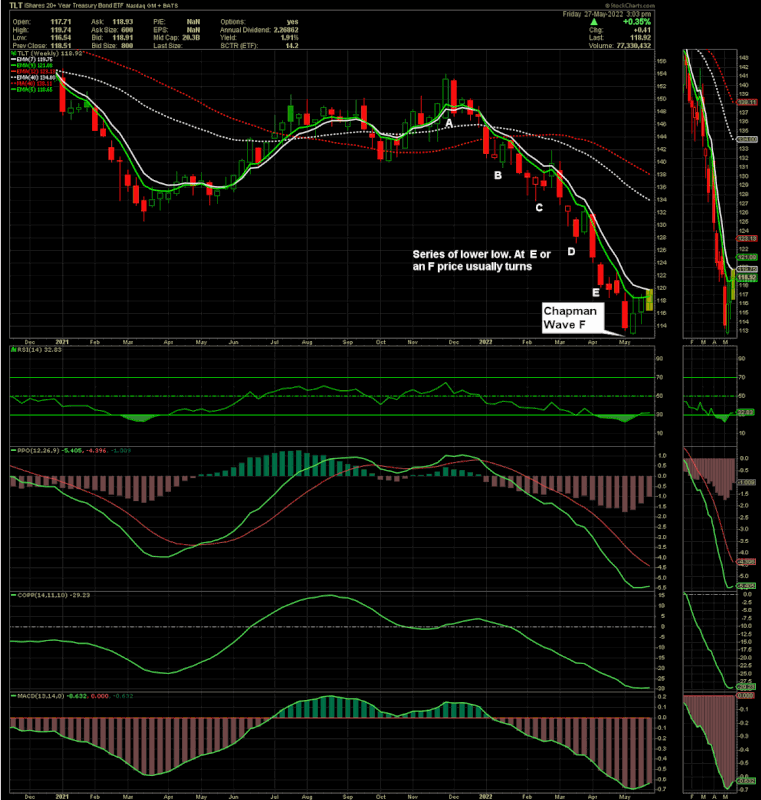
Task: Click the BCTR (ETF) value 14.2
Action: 292,46
